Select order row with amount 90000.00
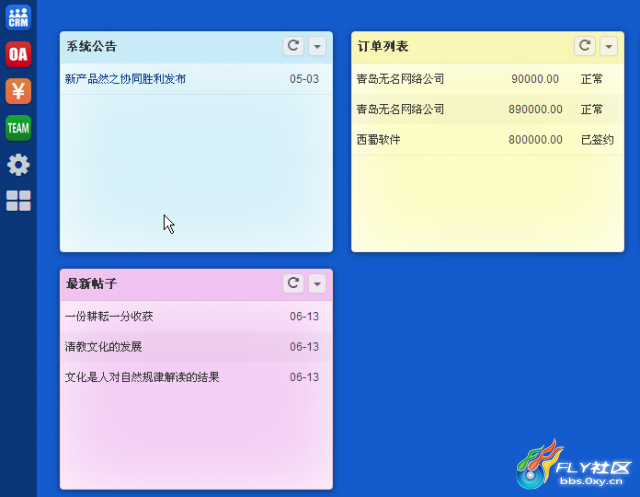 coord(487,79)
